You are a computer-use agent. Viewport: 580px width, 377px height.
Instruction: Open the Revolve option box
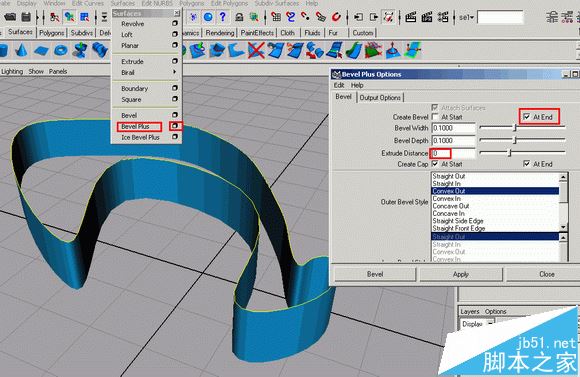pos(175,23)
